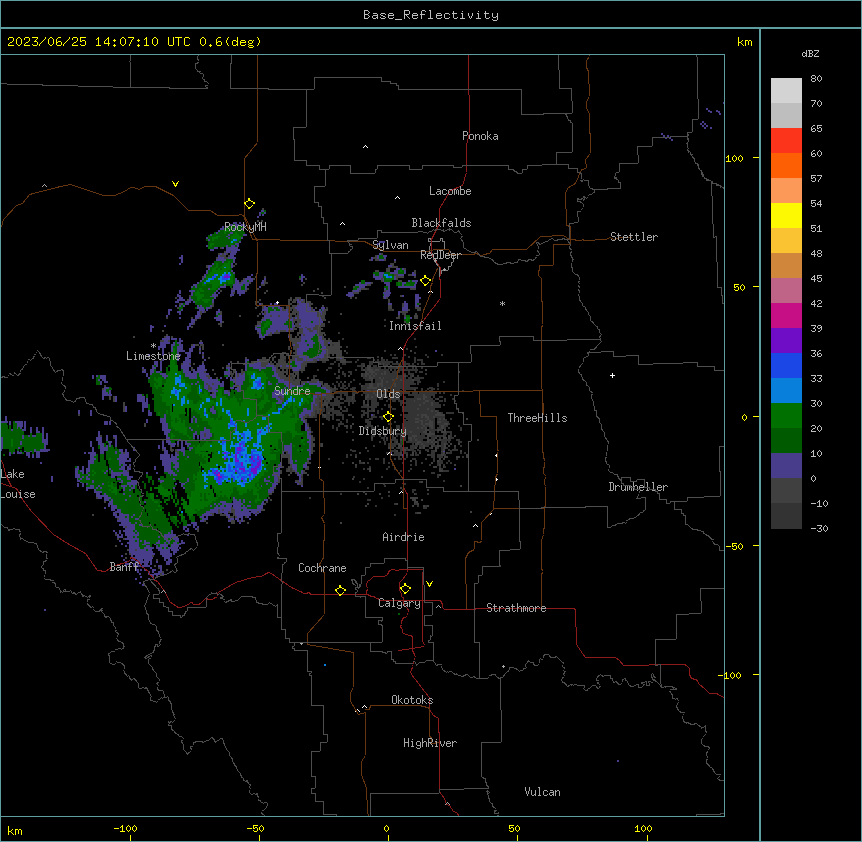Click the Sylvan label
The width and height of the screenshot is (862, 842).
click(390, 245)
